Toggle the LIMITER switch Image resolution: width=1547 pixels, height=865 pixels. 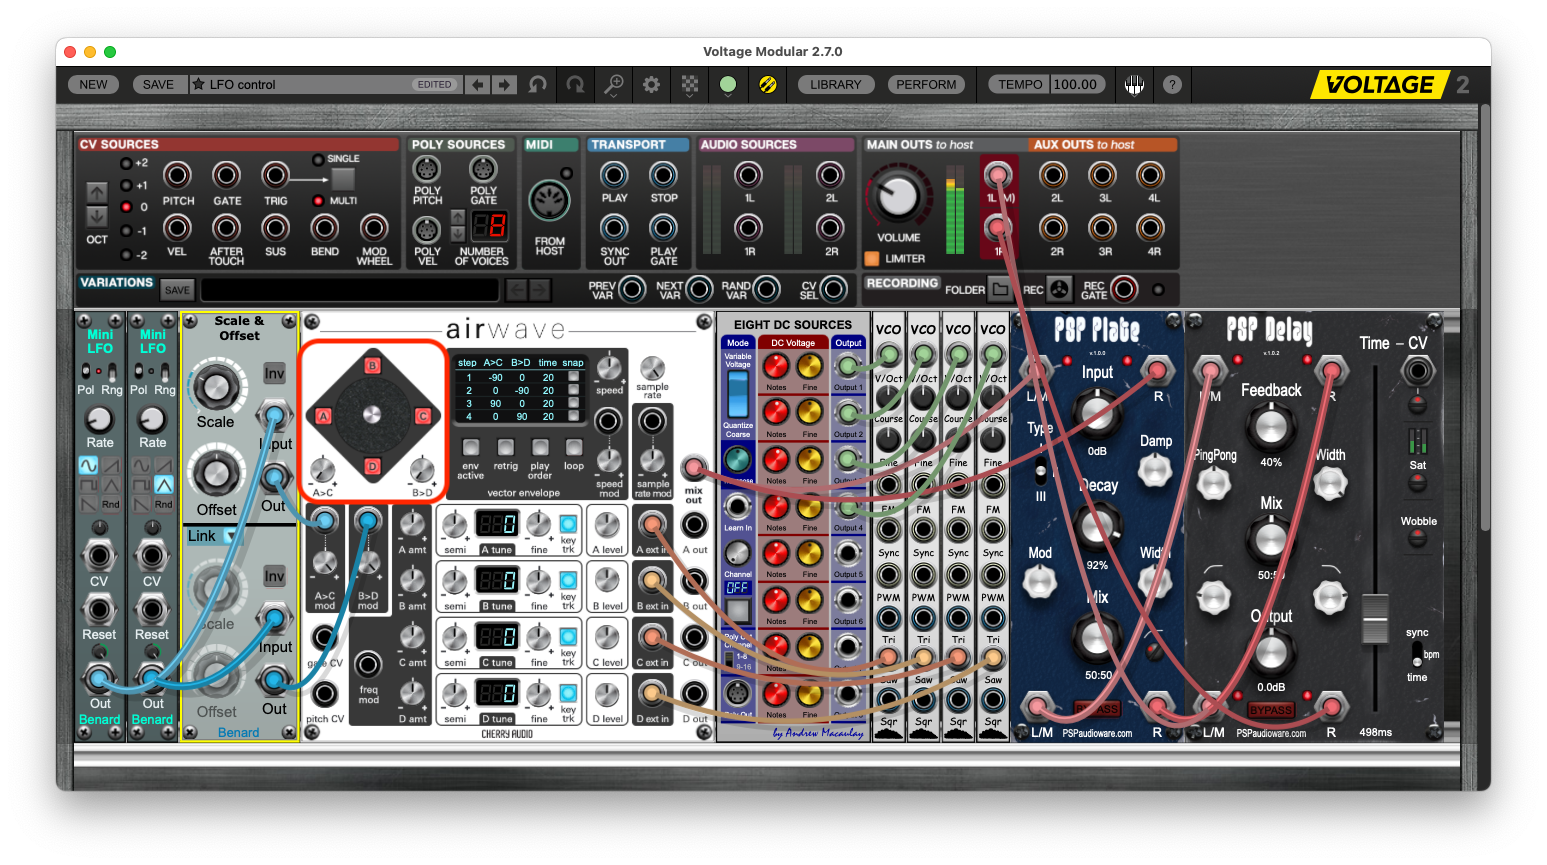pyautogui.click(x=872, y=259)
